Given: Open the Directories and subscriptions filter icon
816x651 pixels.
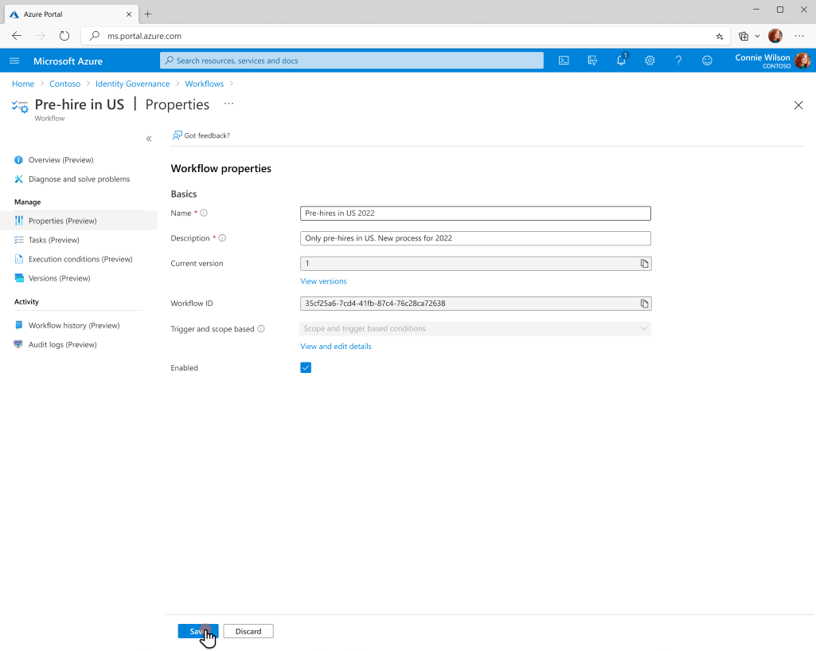Looking at the screenshot, I should click(592, 61).
